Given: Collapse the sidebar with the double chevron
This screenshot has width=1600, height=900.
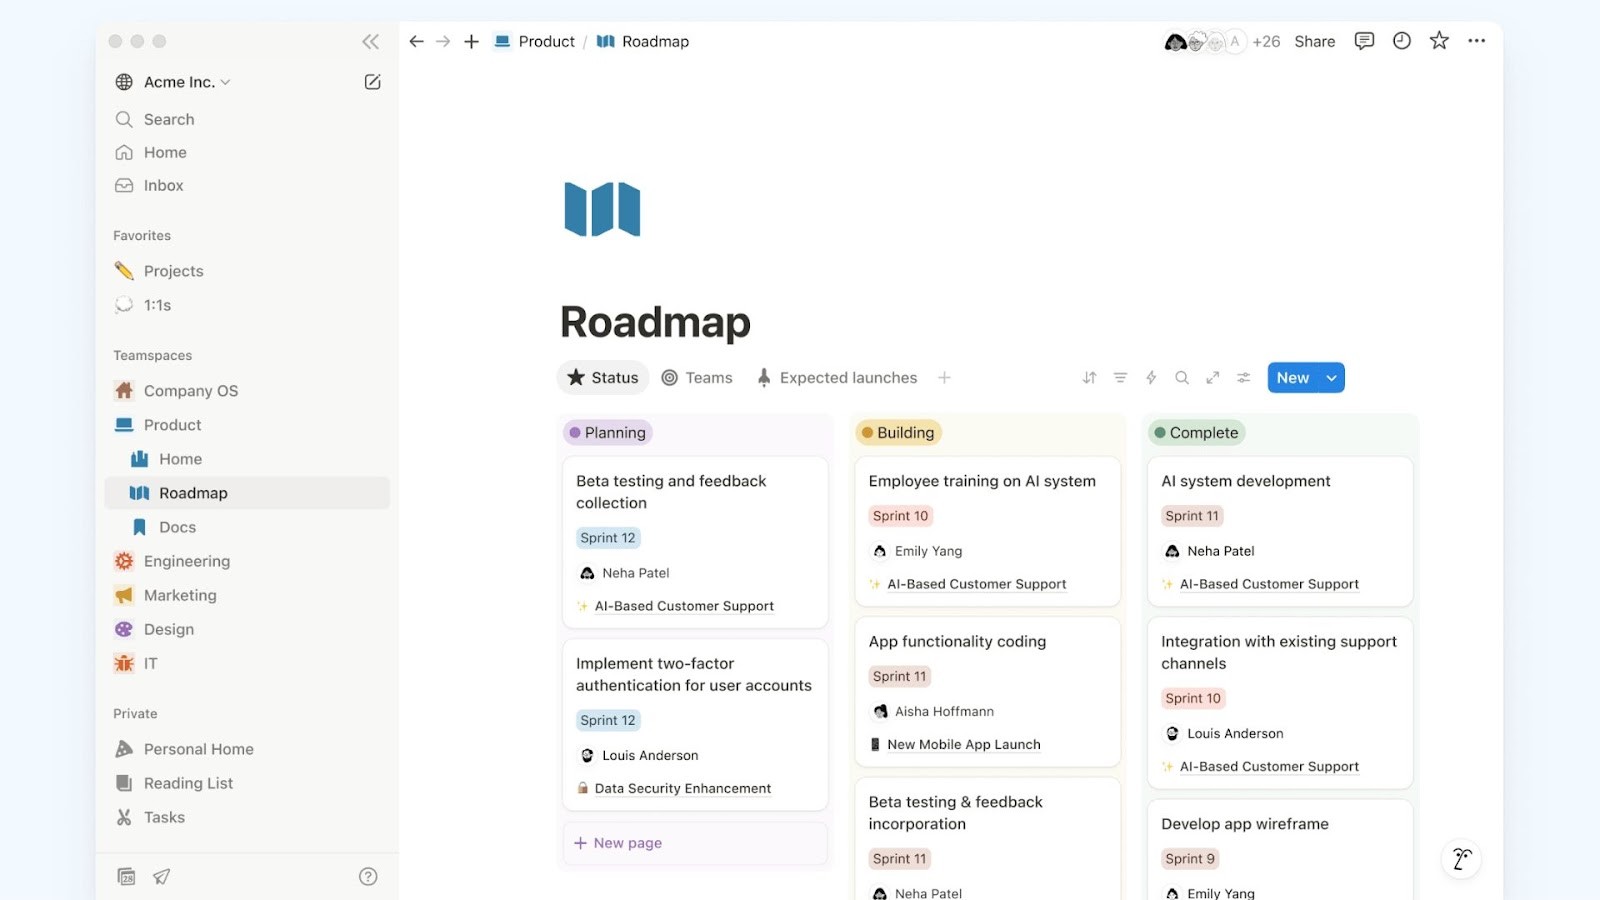Looking at the screenshot, I should (370, 41).
